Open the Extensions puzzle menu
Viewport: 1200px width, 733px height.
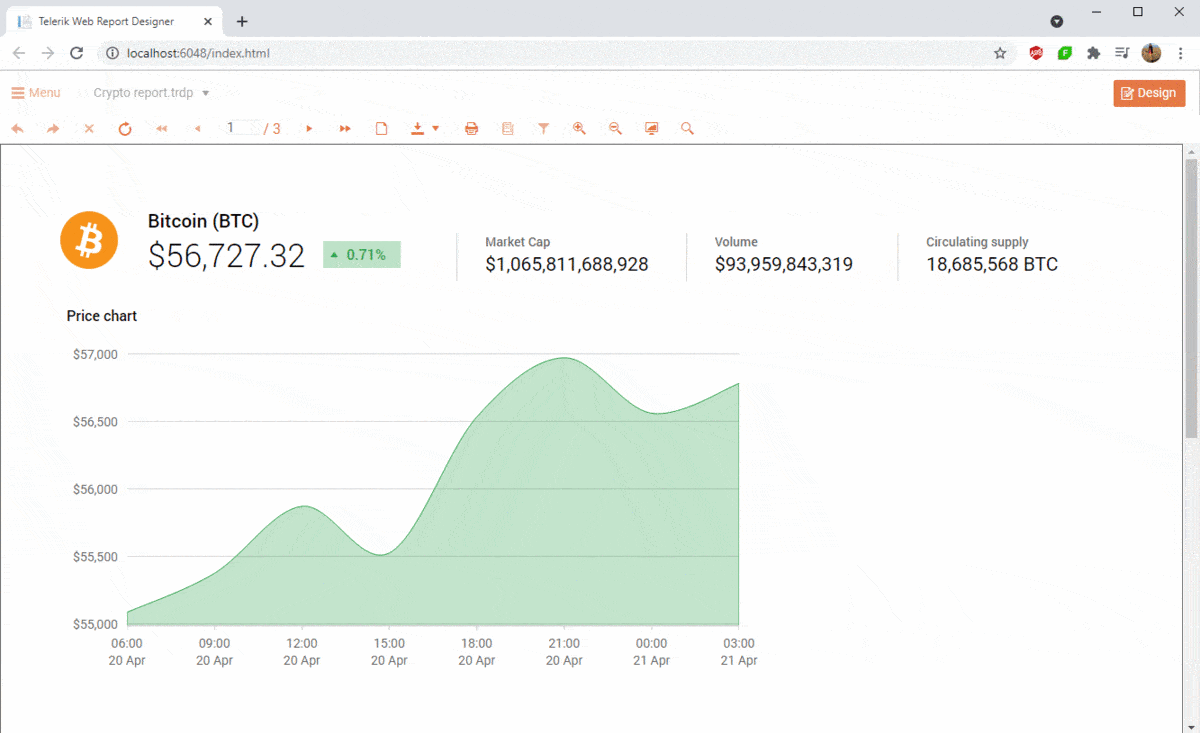point(1094,53)
